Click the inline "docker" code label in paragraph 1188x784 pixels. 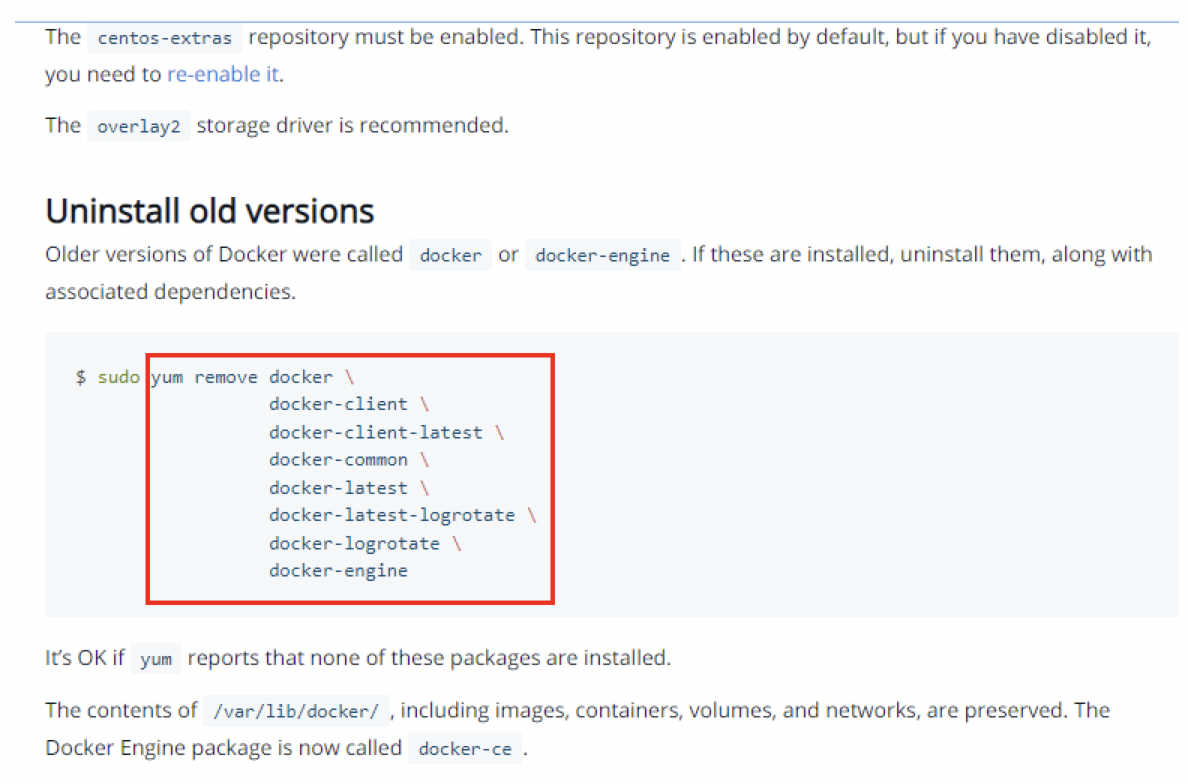tap(450, 255)
